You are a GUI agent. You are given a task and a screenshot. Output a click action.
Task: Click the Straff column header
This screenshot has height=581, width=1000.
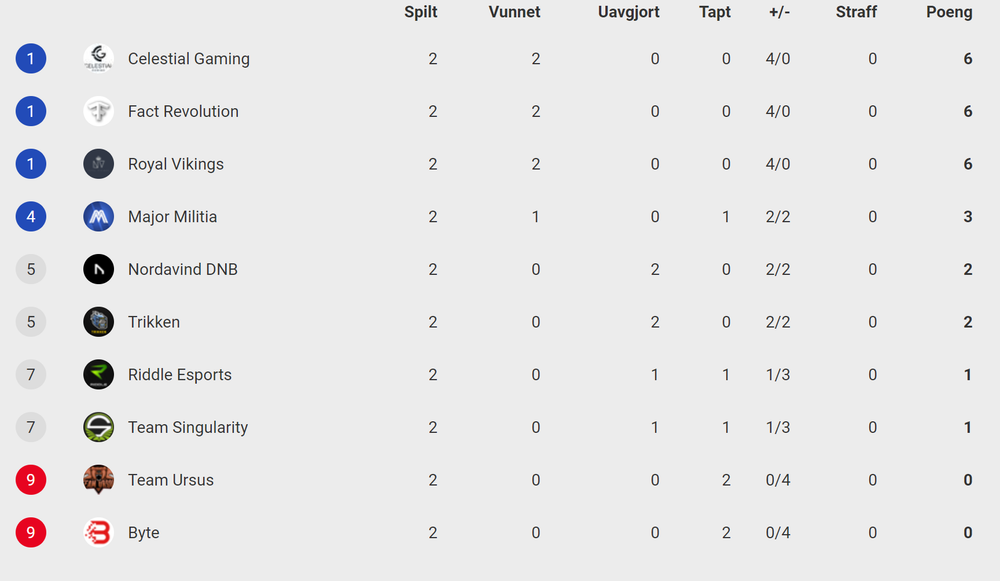pos(856,12)
